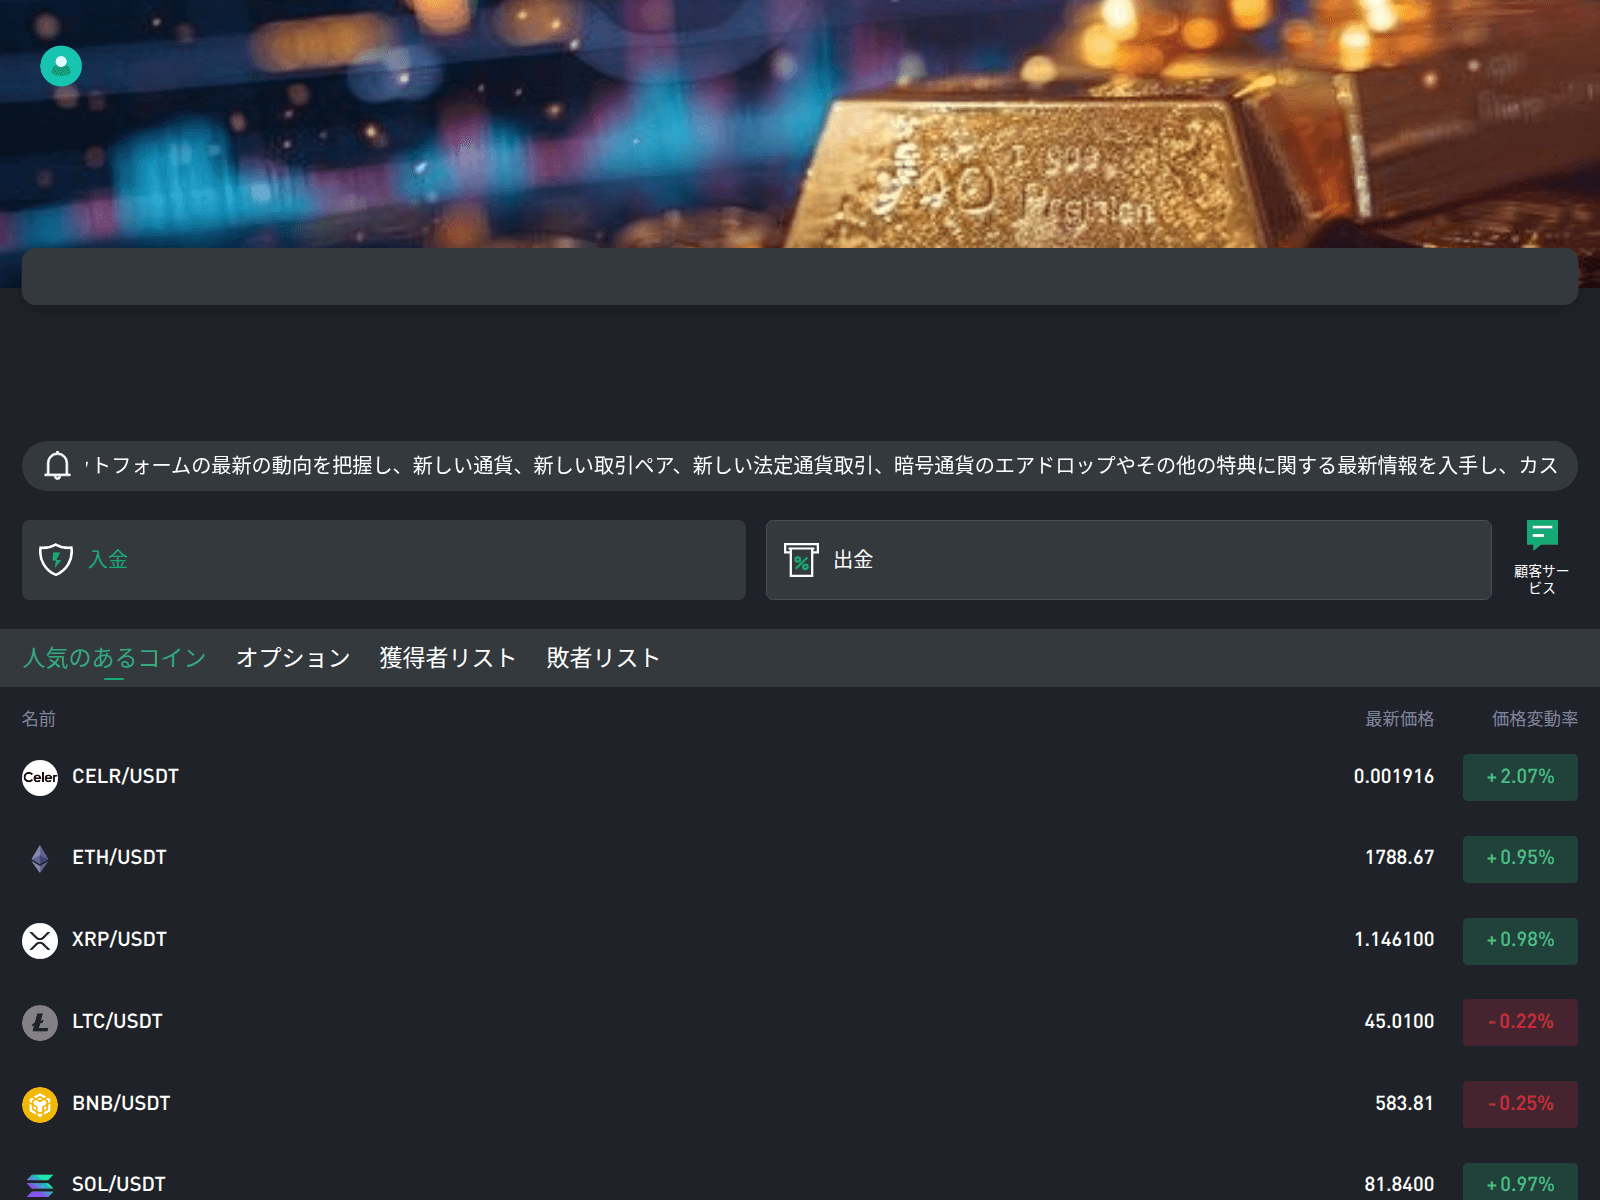This screenshot has height=1200, width=1600.
Task: Click the Solana coin logo
Action: click(40, 1186)
